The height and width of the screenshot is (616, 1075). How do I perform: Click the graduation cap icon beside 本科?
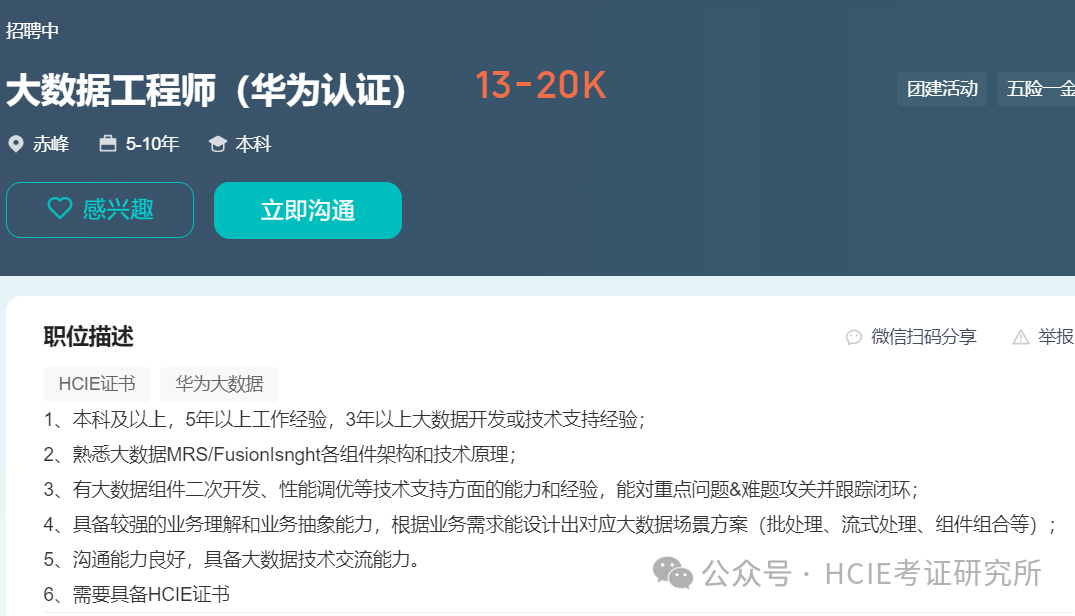(217, 144)
